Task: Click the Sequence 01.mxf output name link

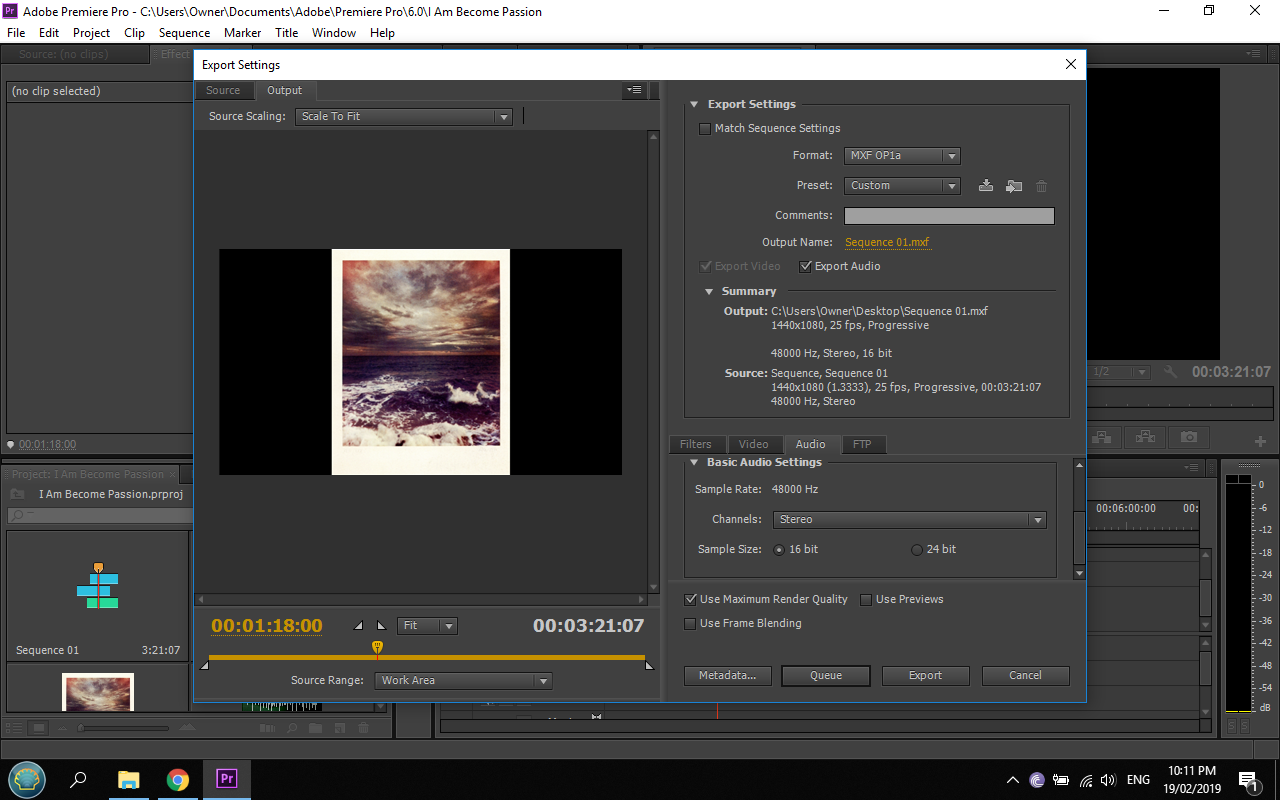Action: pos(888,243)
